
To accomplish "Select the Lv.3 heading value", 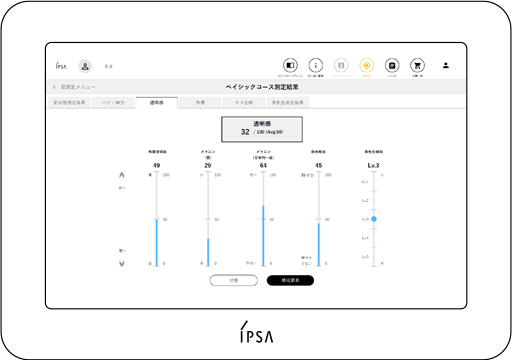I will click(373, 166).
